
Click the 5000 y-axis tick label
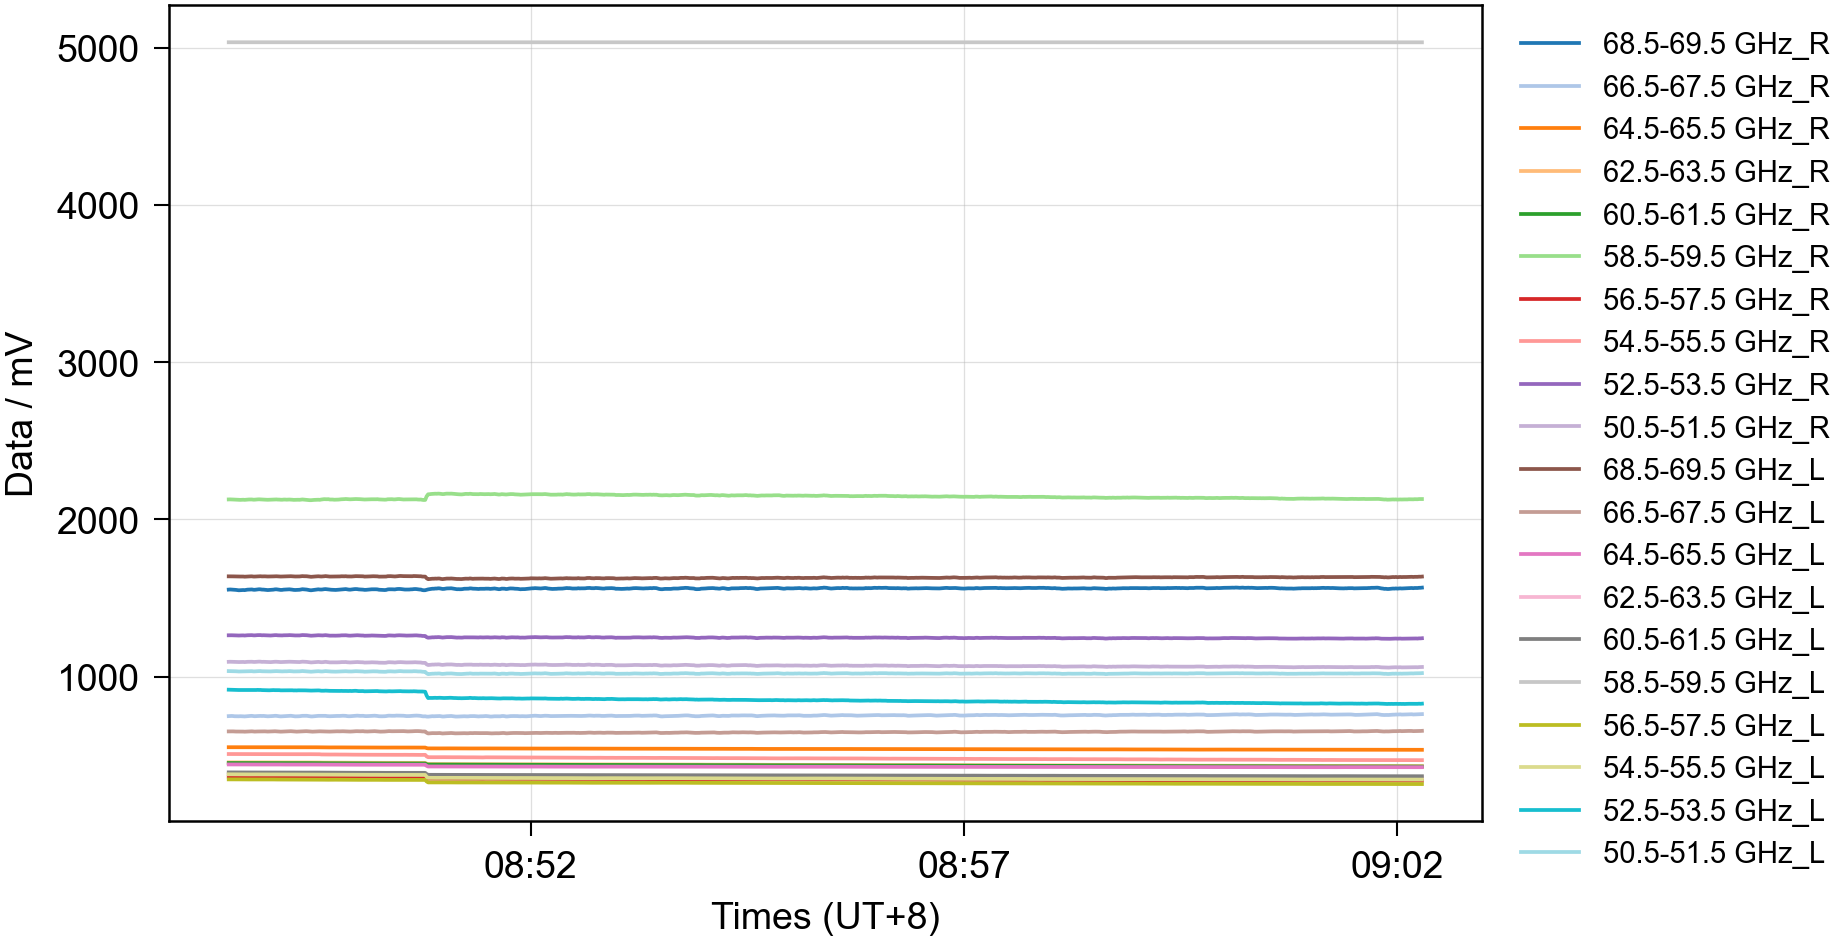pyautogui.click(x=98, y=49)
